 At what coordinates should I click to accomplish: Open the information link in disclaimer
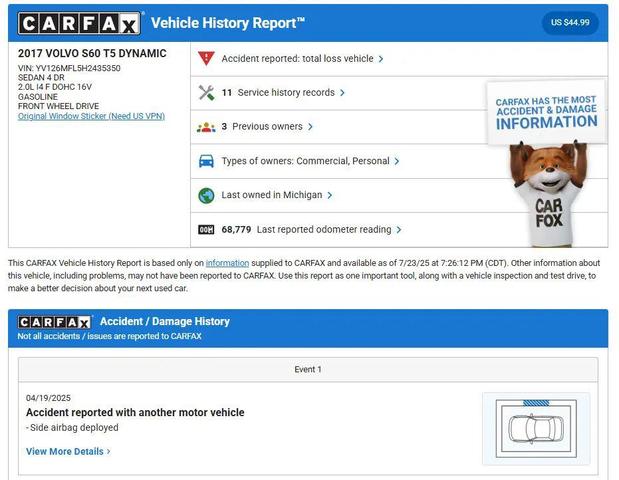[227, 263]
